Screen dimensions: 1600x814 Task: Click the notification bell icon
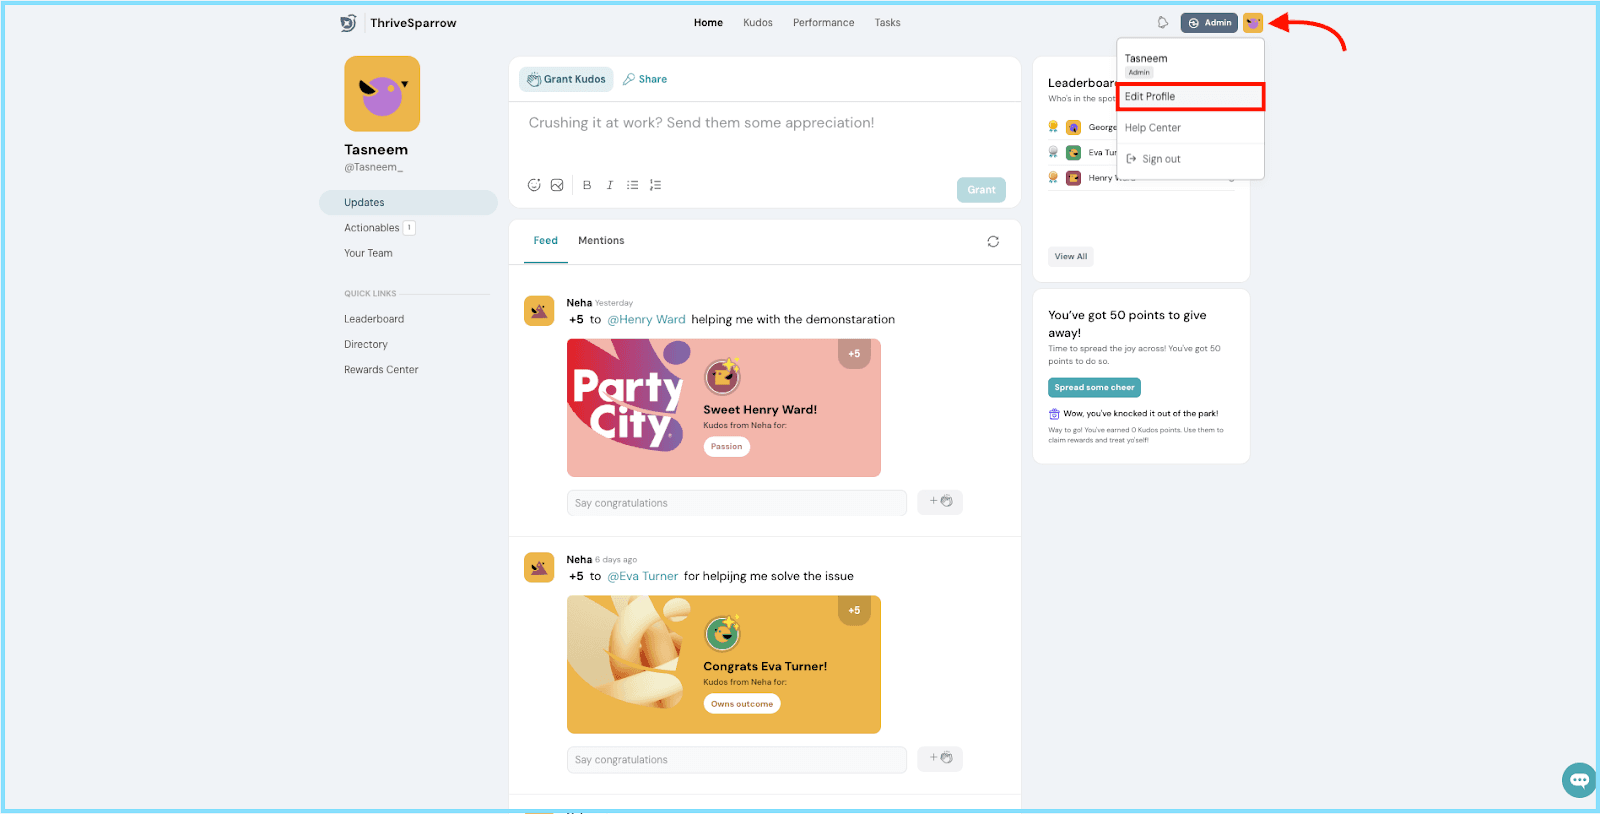coord(1163,23)
